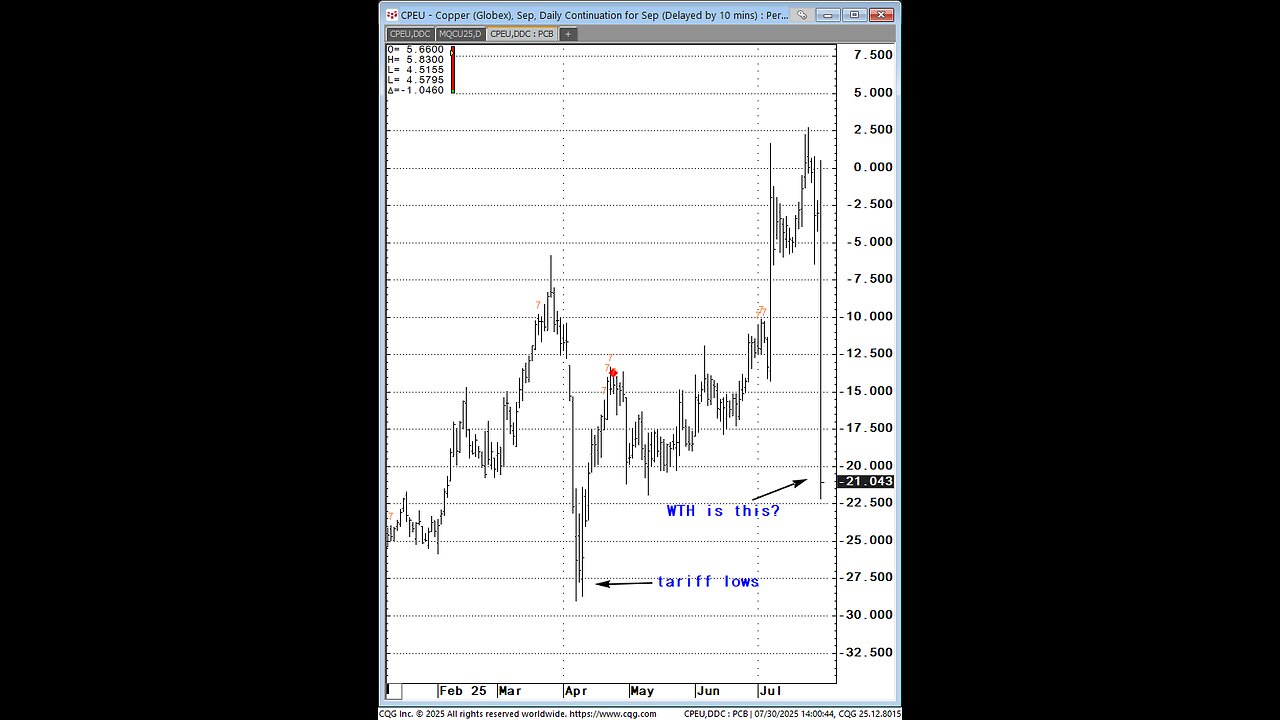
Task: Click the -30.000 price axis label
Action: (867, 614)
